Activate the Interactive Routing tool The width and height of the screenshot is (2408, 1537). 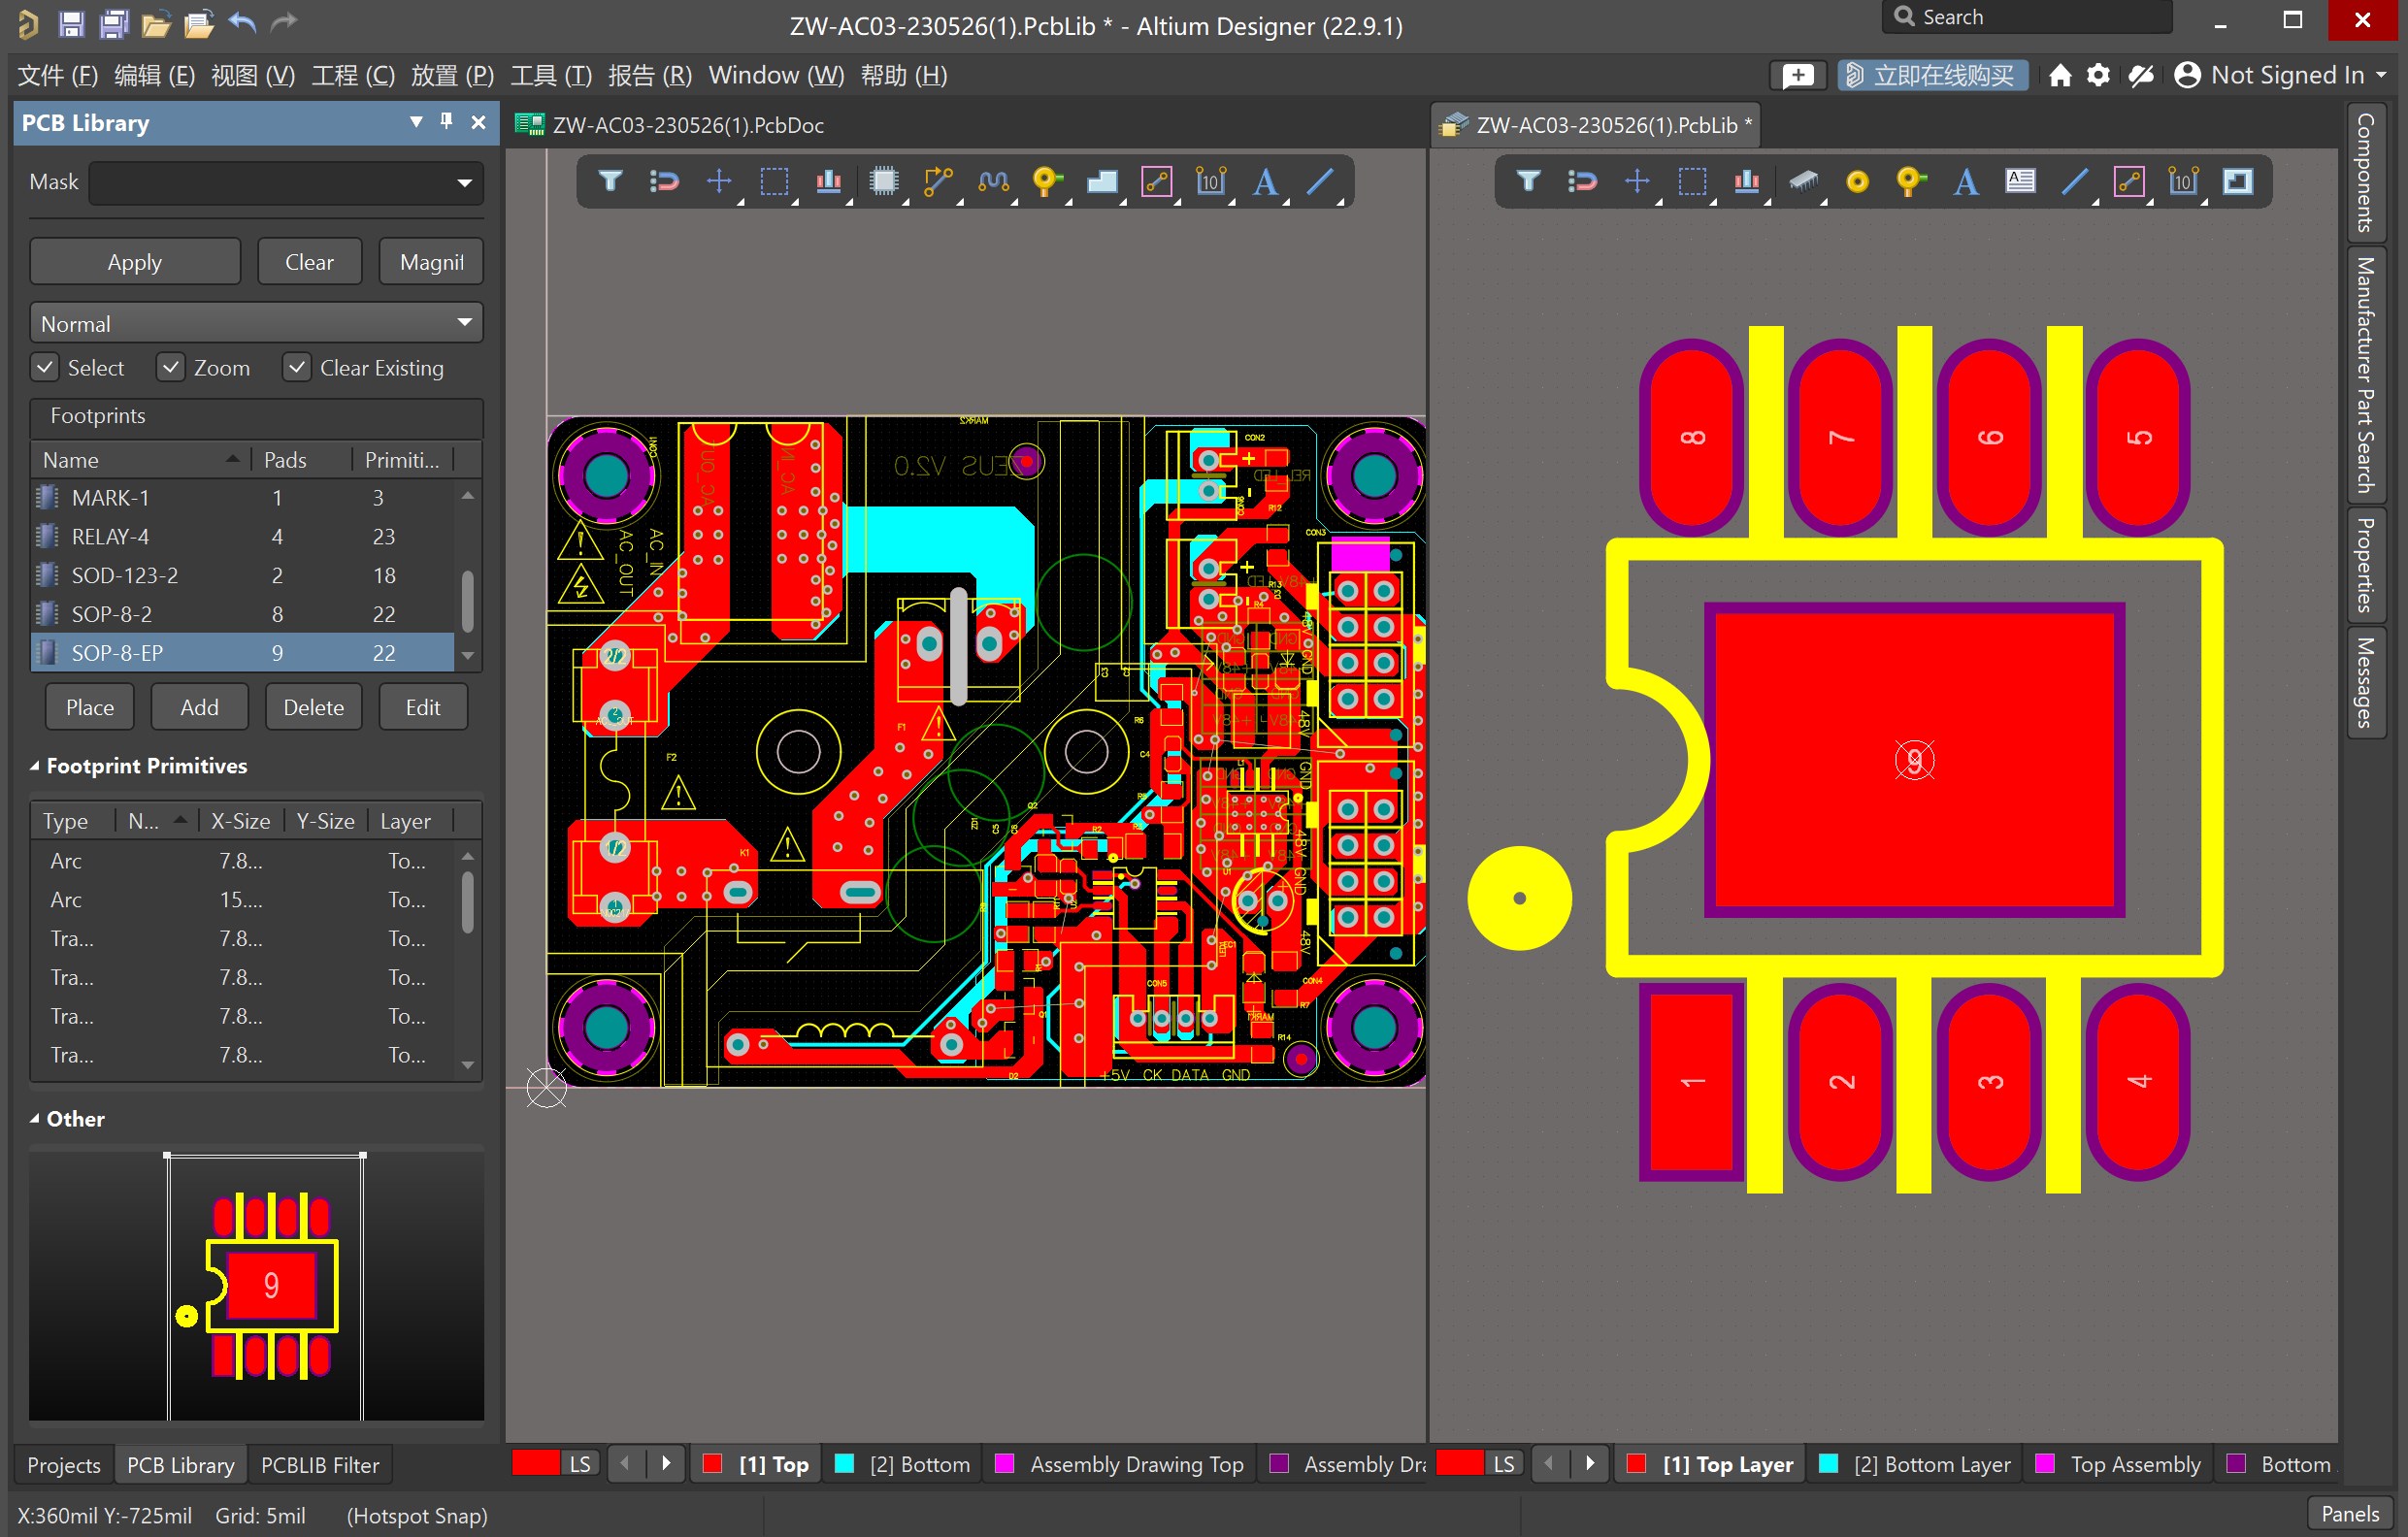click(937, 181)
